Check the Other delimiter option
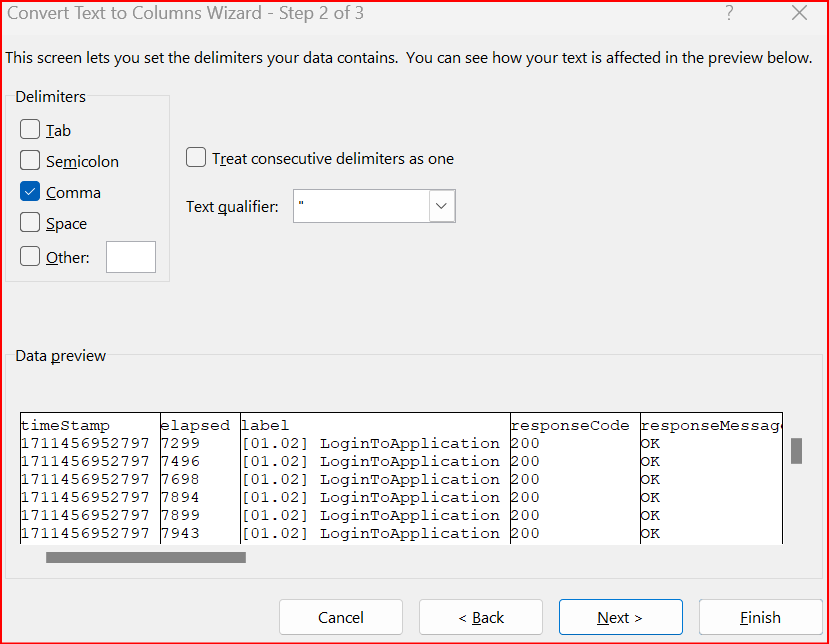This screenshot has width=829, height=644. [29, 256]
